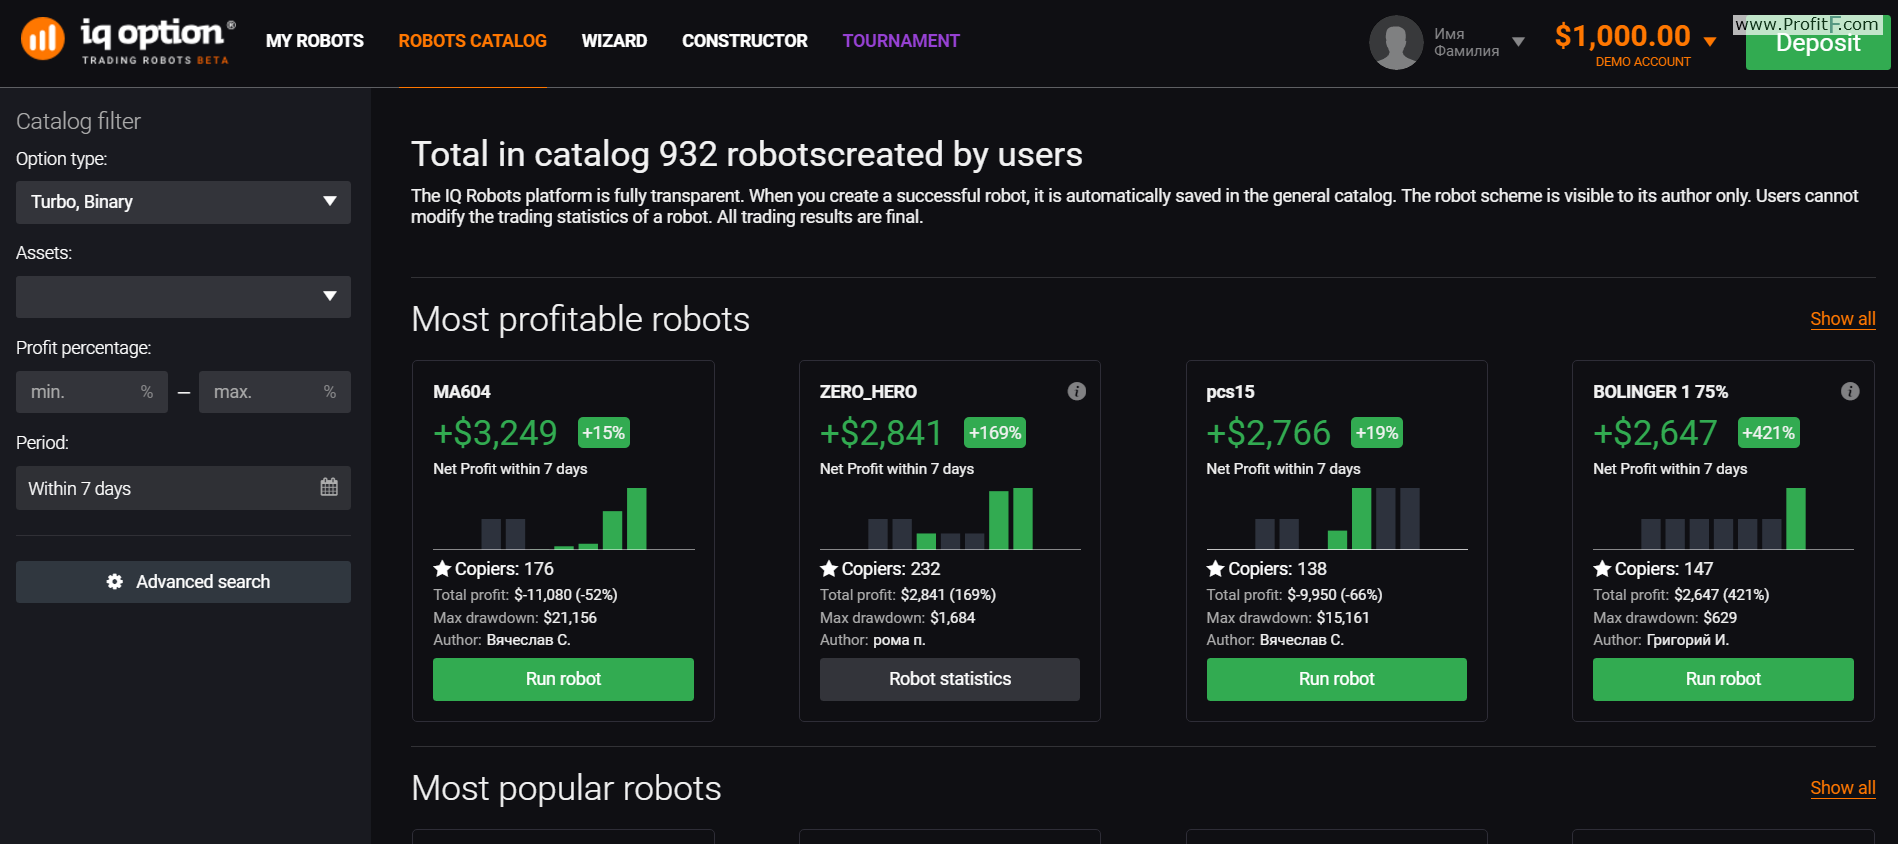Open MY ROBOTS tab
This screenshot has height=844, width=1898.
pyautogui.click(x=315, y=41)
